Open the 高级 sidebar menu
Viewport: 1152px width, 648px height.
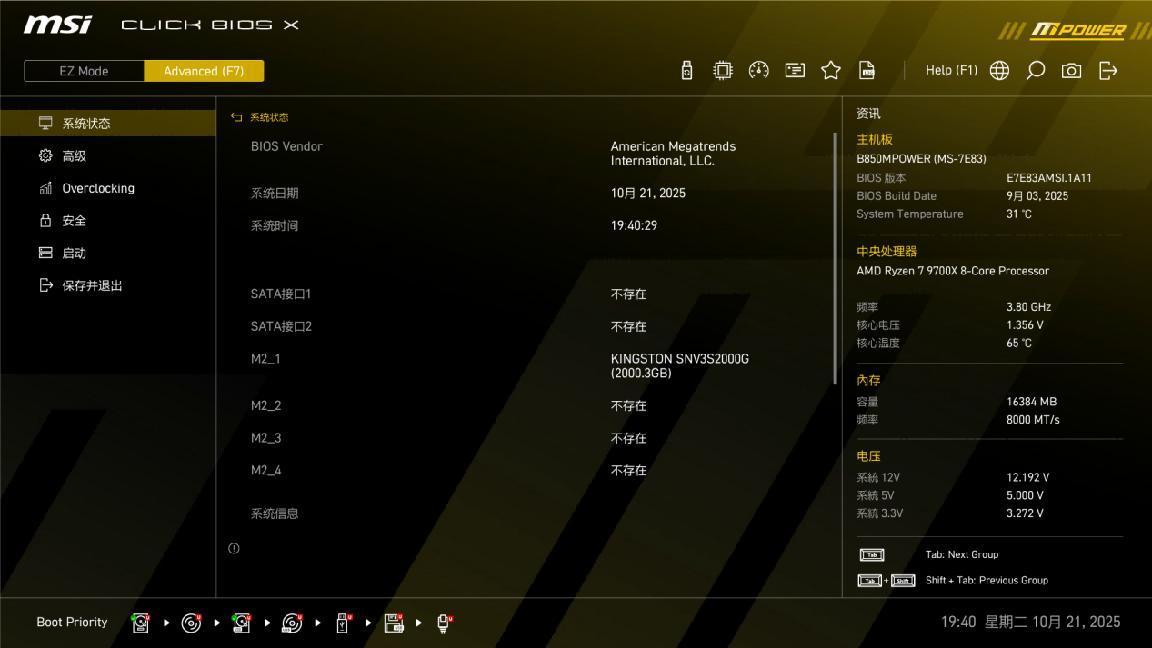pyautogui.click(x=108, y=156)
